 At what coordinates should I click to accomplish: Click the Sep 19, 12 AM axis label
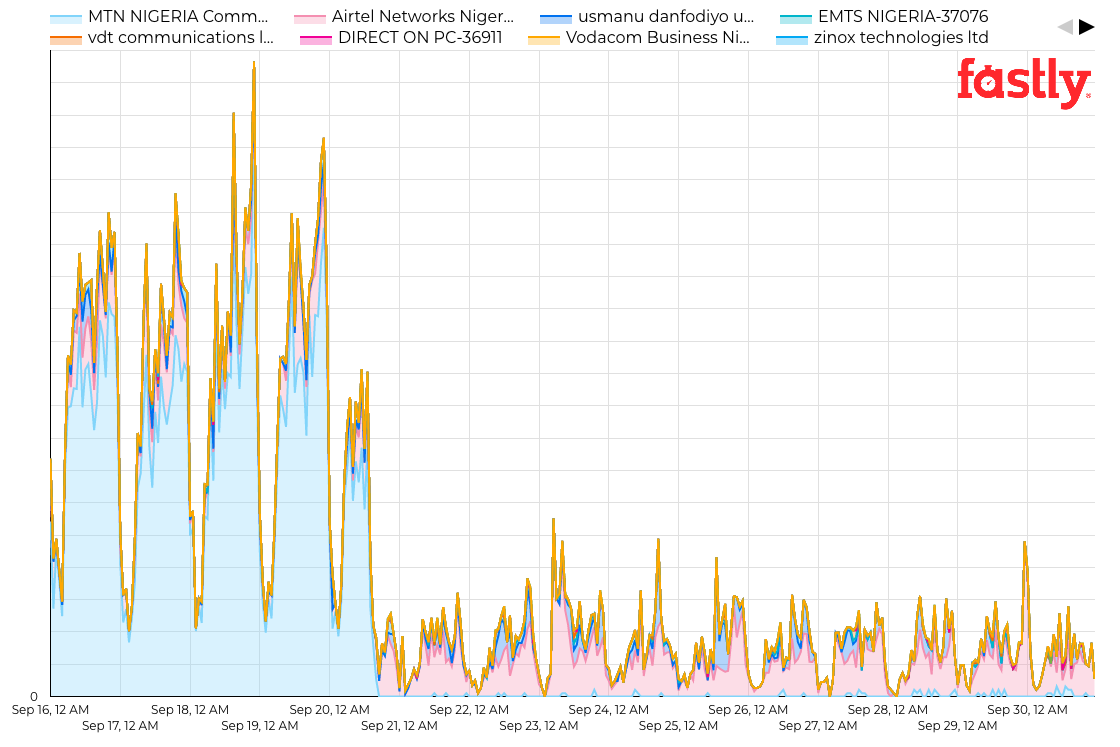click(x=259, y=726)
